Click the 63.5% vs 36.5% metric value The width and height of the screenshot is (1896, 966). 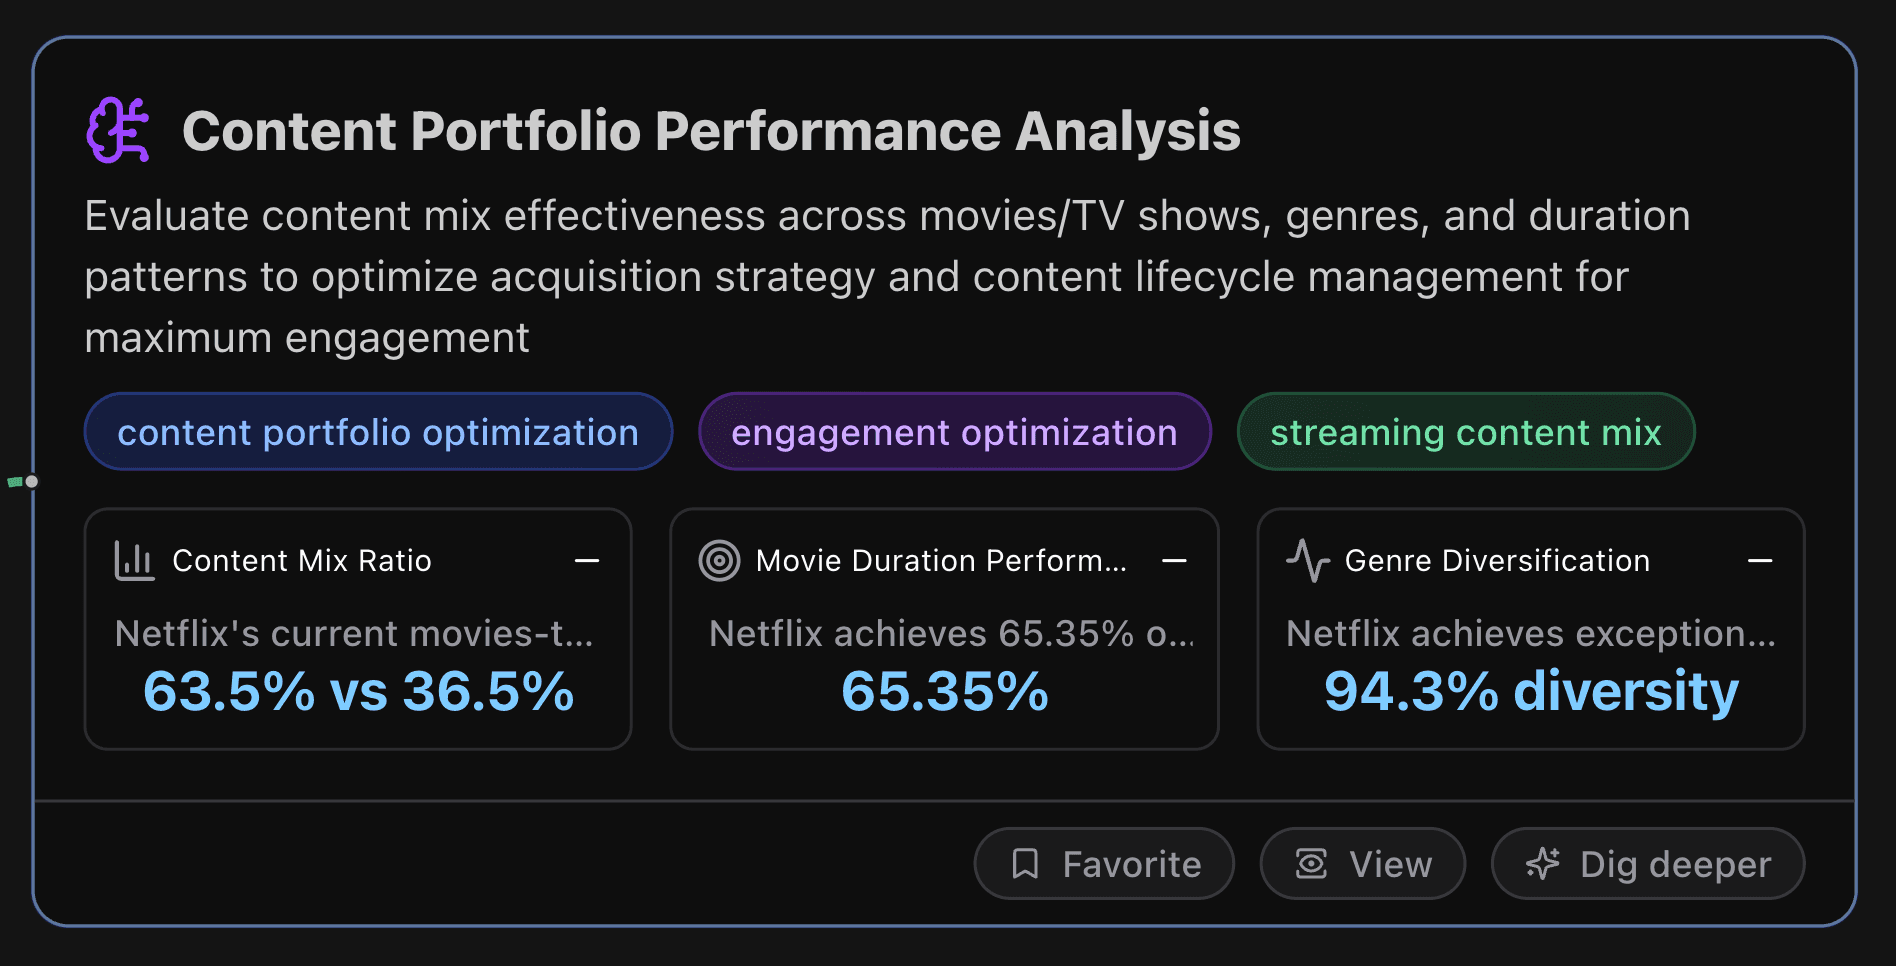(358, 690)
